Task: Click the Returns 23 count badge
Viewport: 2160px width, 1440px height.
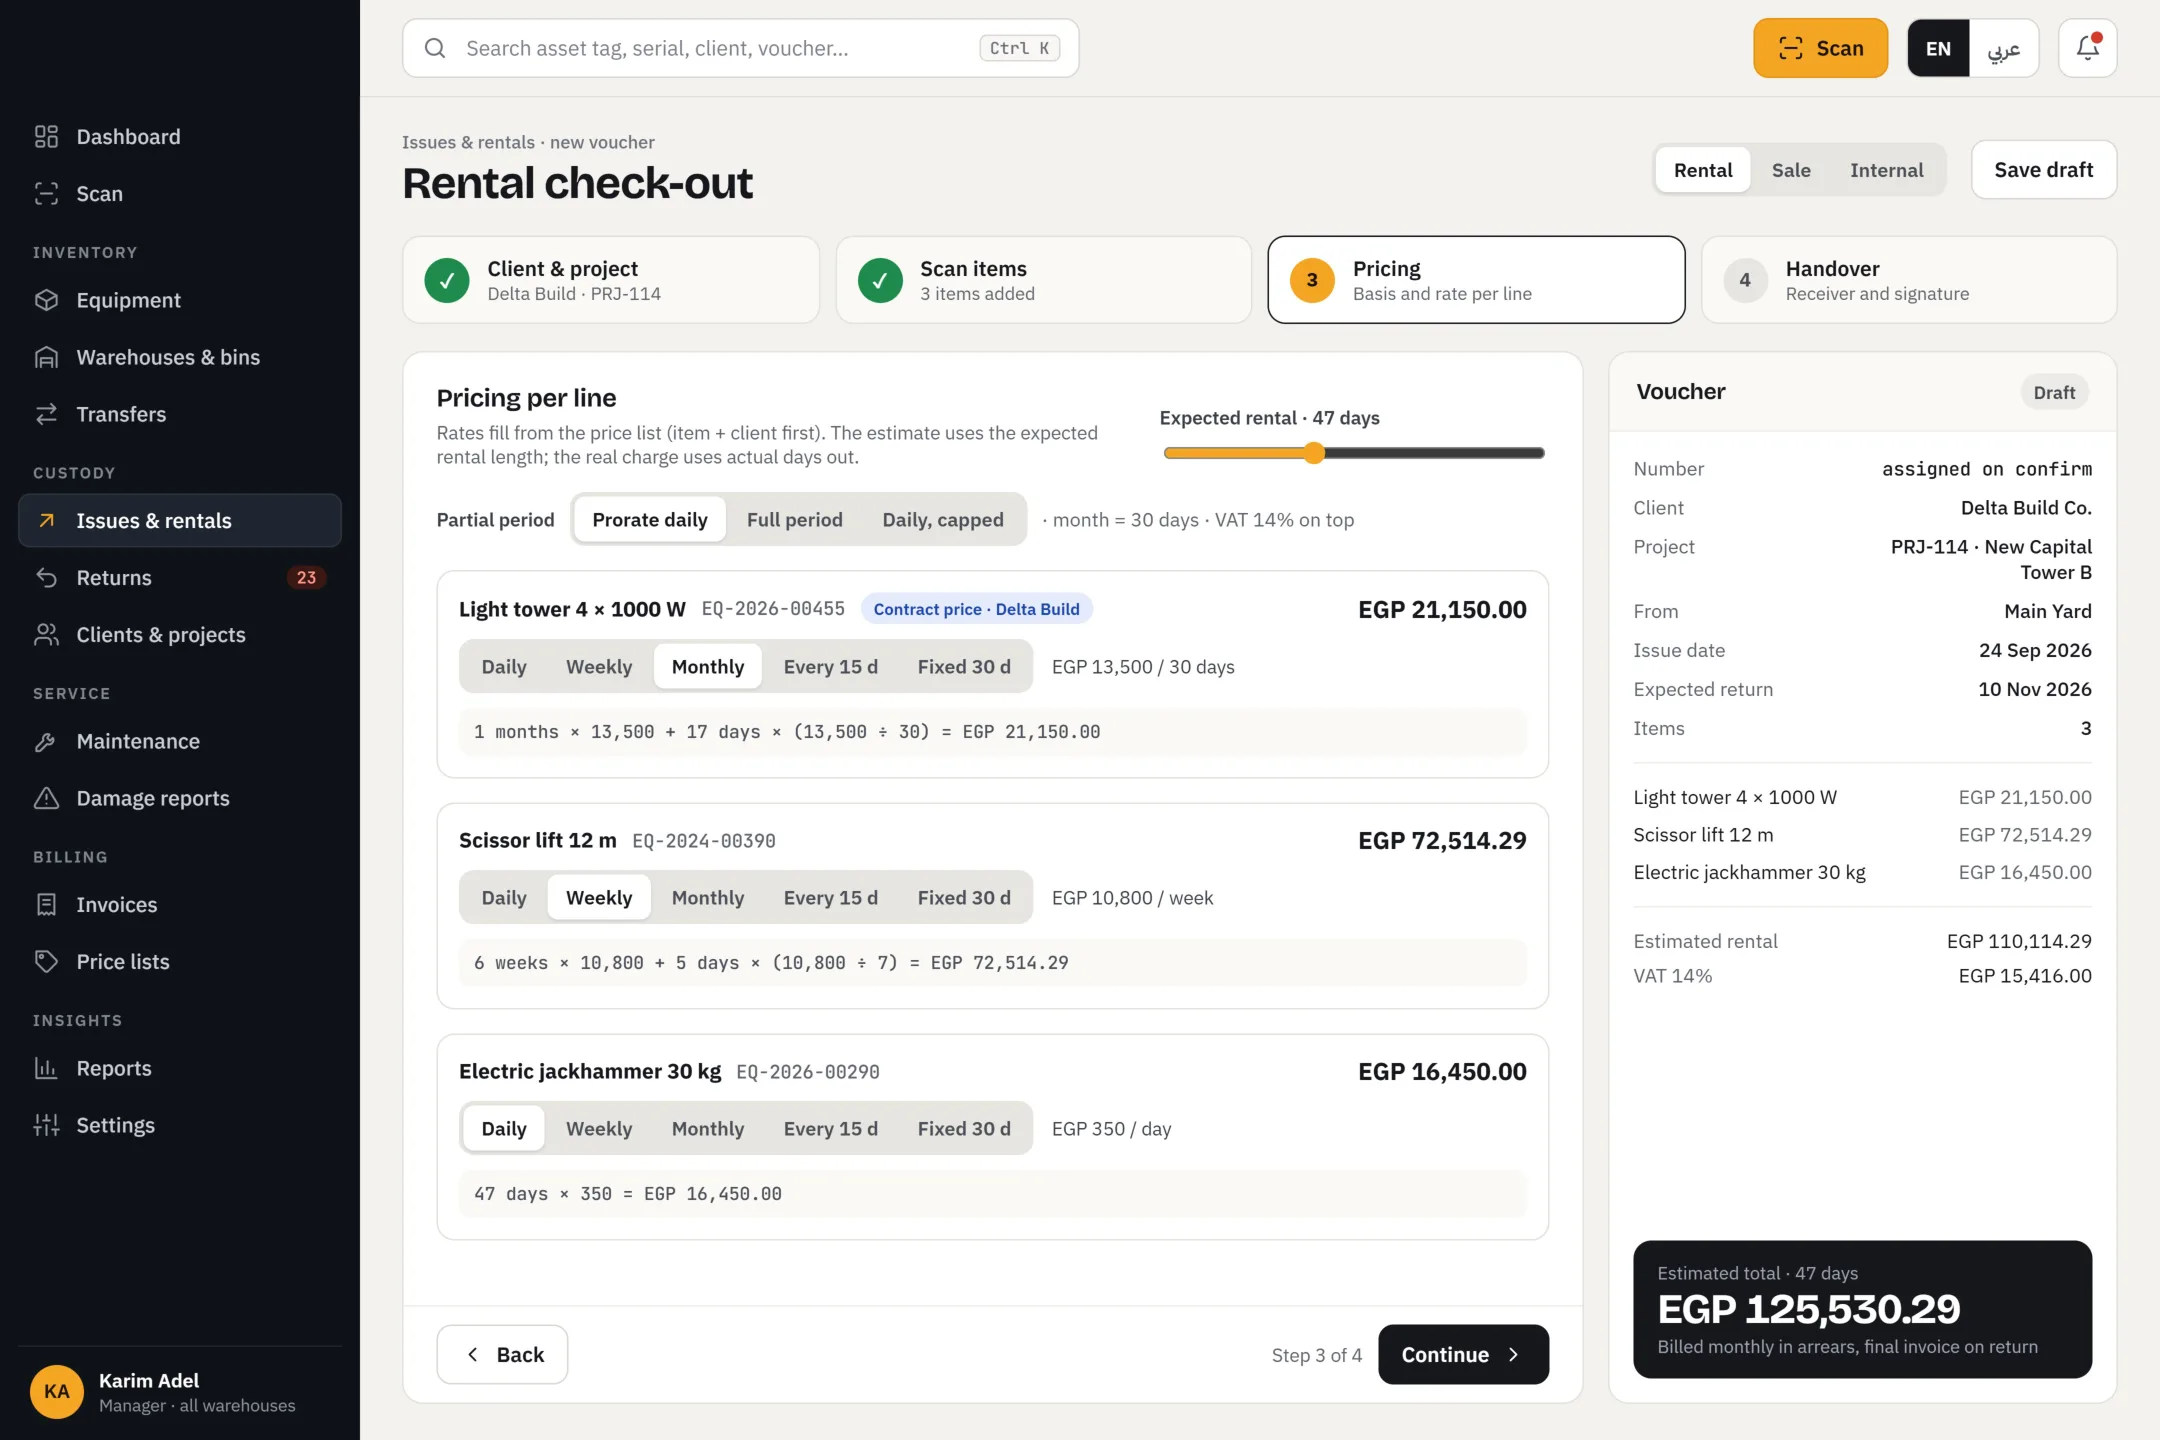Action: tap(306, 577)
